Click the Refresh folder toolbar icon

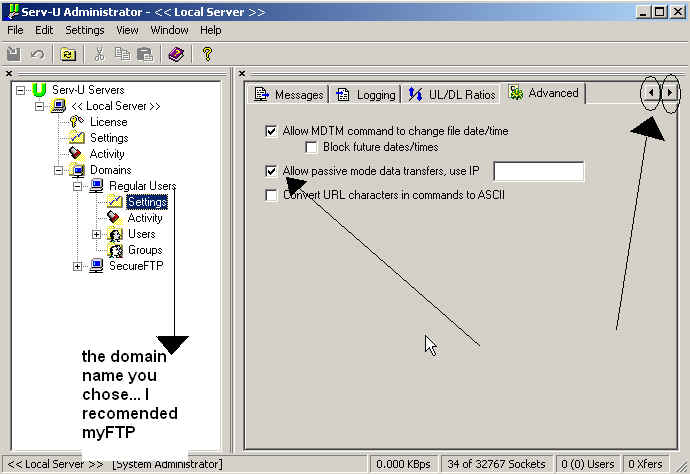tap(68, 55)
